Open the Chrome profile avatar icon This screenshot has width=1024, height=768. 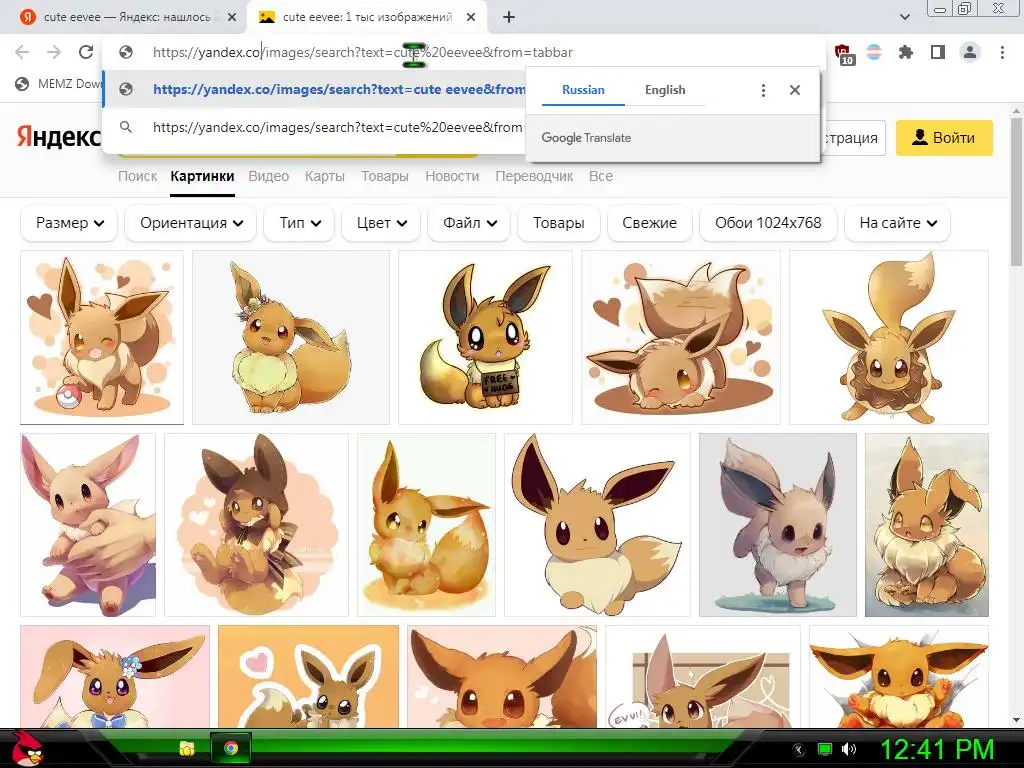coord(970,52)
